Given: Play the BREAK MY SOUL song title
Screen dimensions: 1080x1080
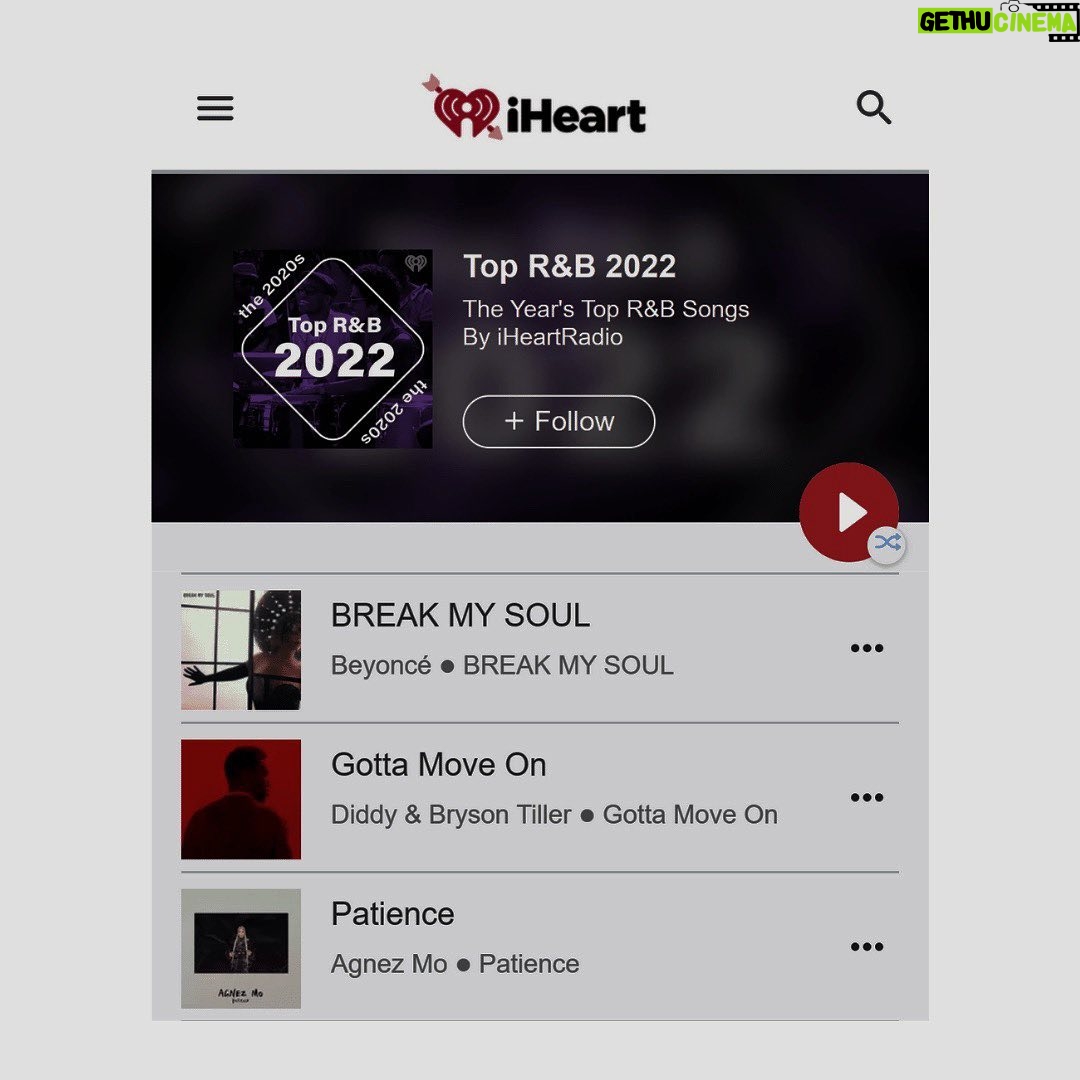Looking at the screenshot, I should tap(460, 615).
